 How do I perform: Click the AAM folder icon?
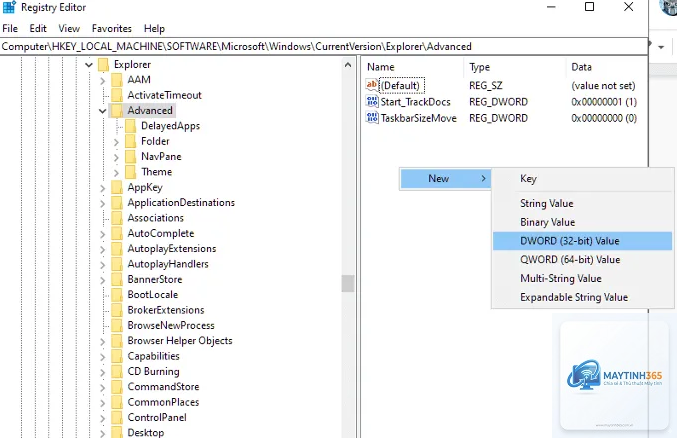coord(117,80)
